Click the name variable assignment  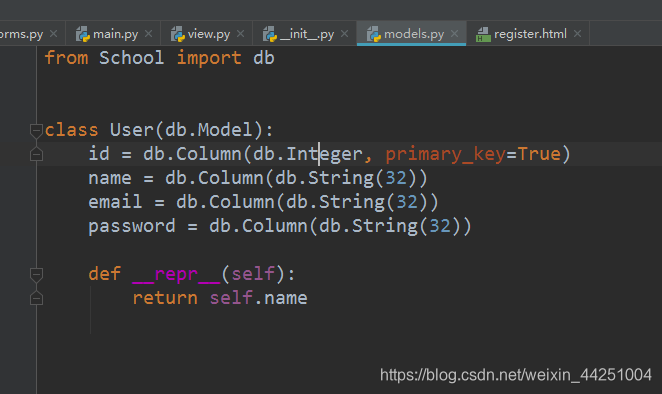tap(110, 178)
